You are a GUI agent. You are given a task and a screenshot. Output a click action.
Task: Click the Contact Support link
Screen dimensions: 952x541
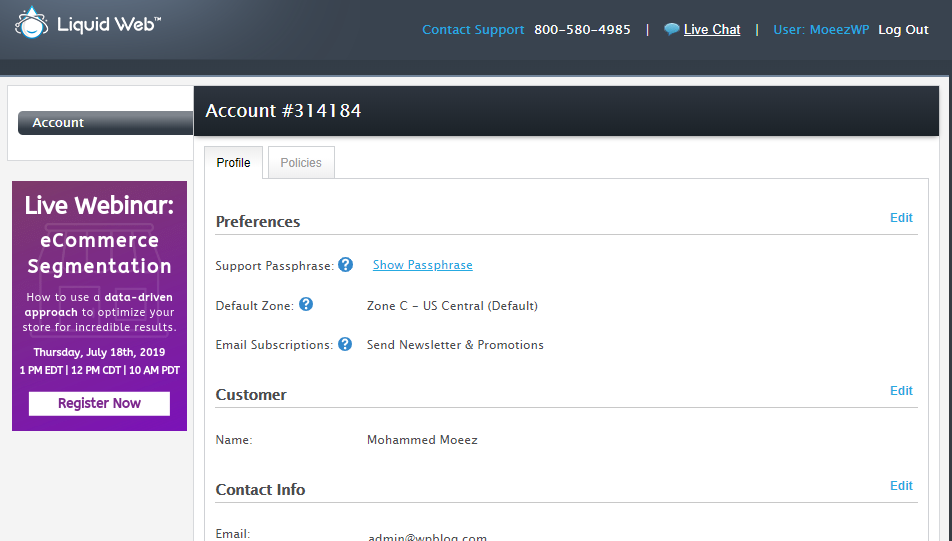pyautogui.click(x=473, y=29)
